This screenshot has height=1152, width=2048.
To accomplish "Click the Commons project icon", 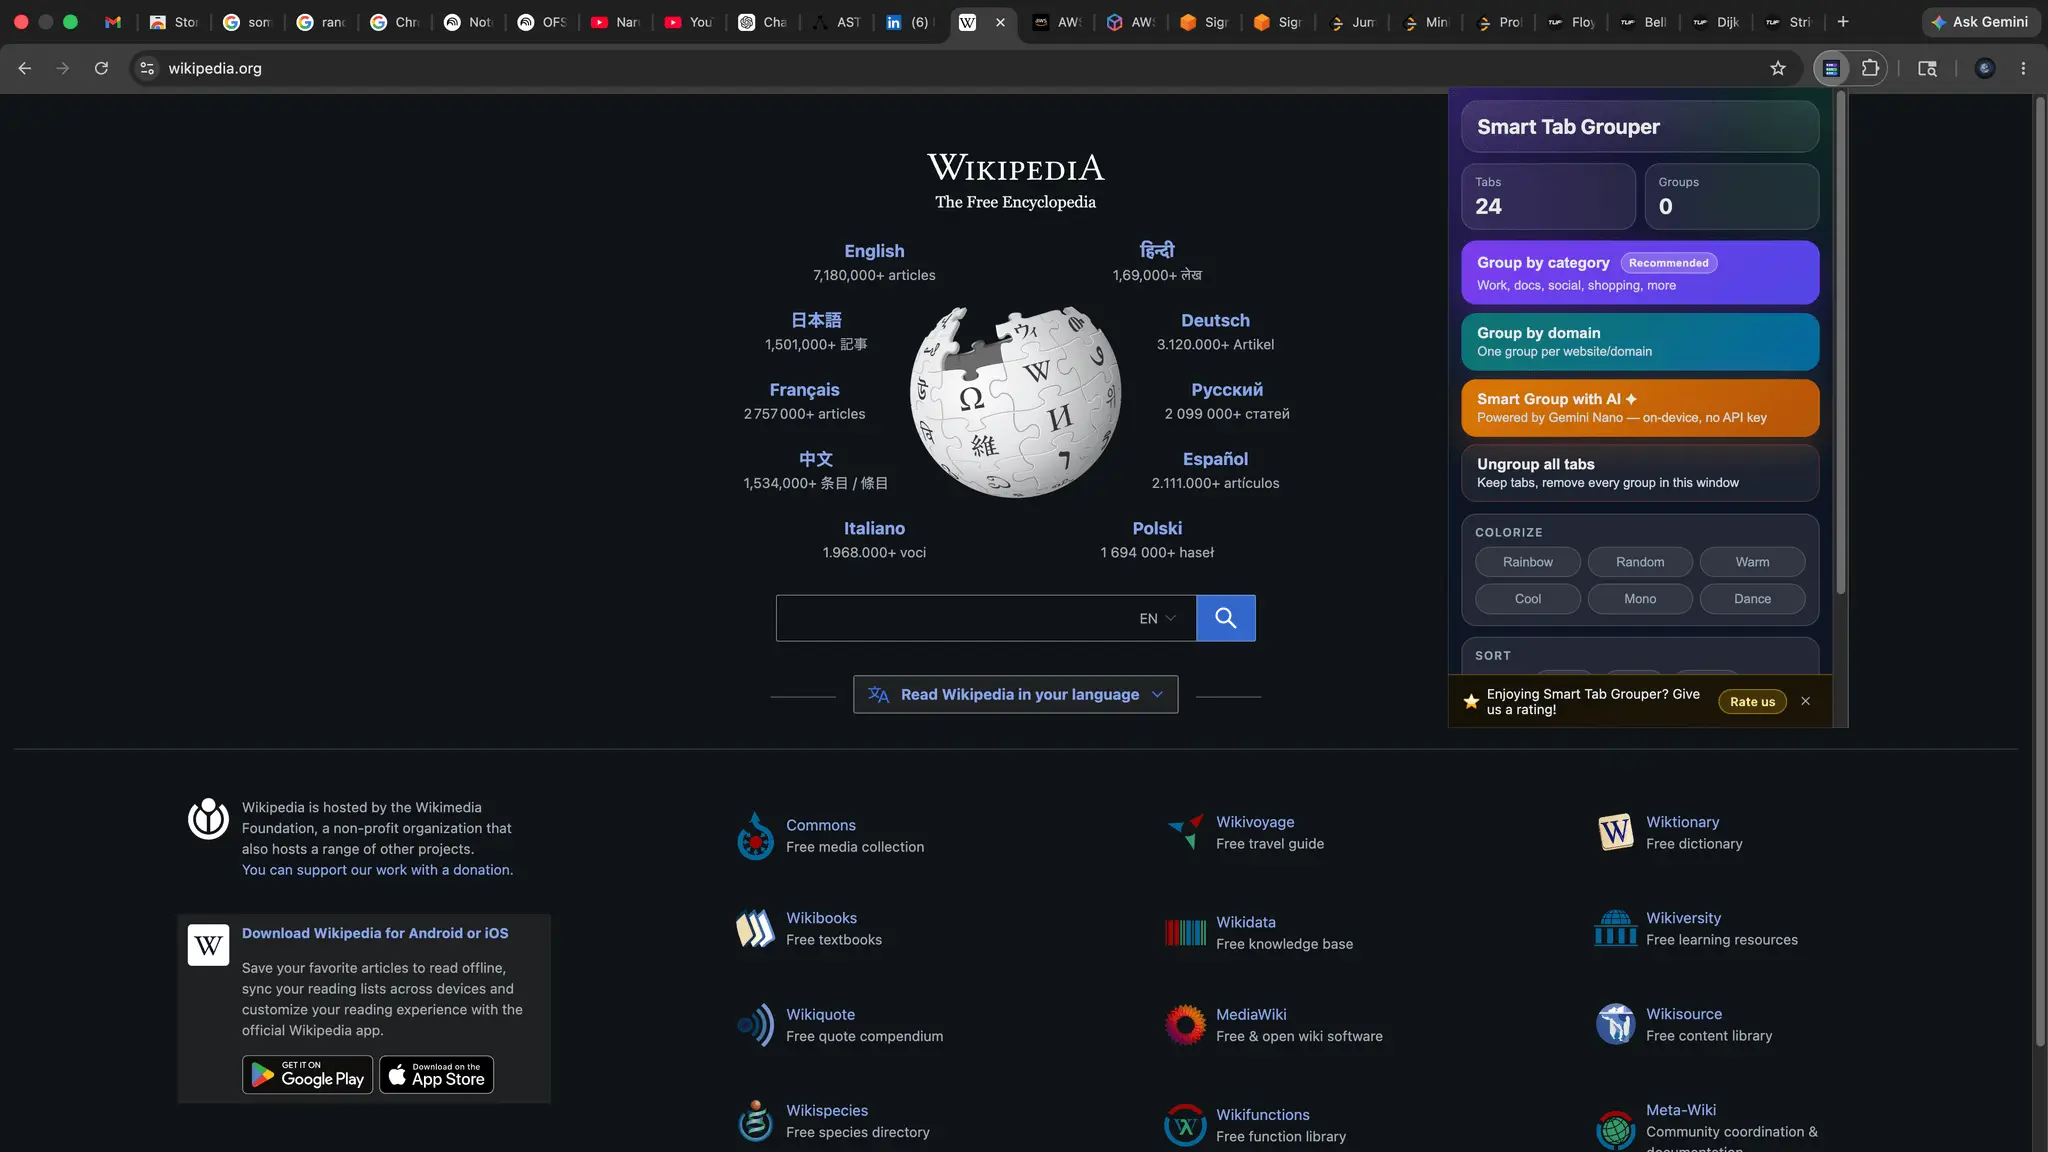I will pos(755,836).
